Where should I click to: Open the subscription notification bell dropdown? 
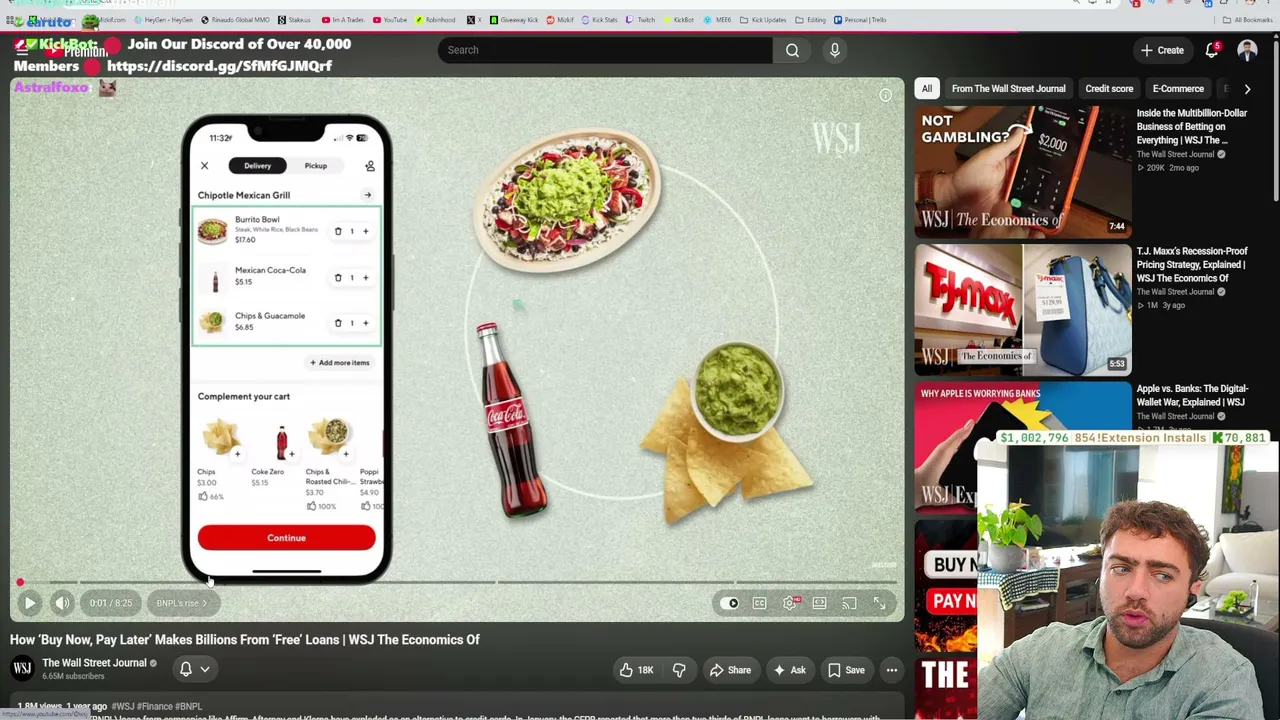(x=195, y=669)
